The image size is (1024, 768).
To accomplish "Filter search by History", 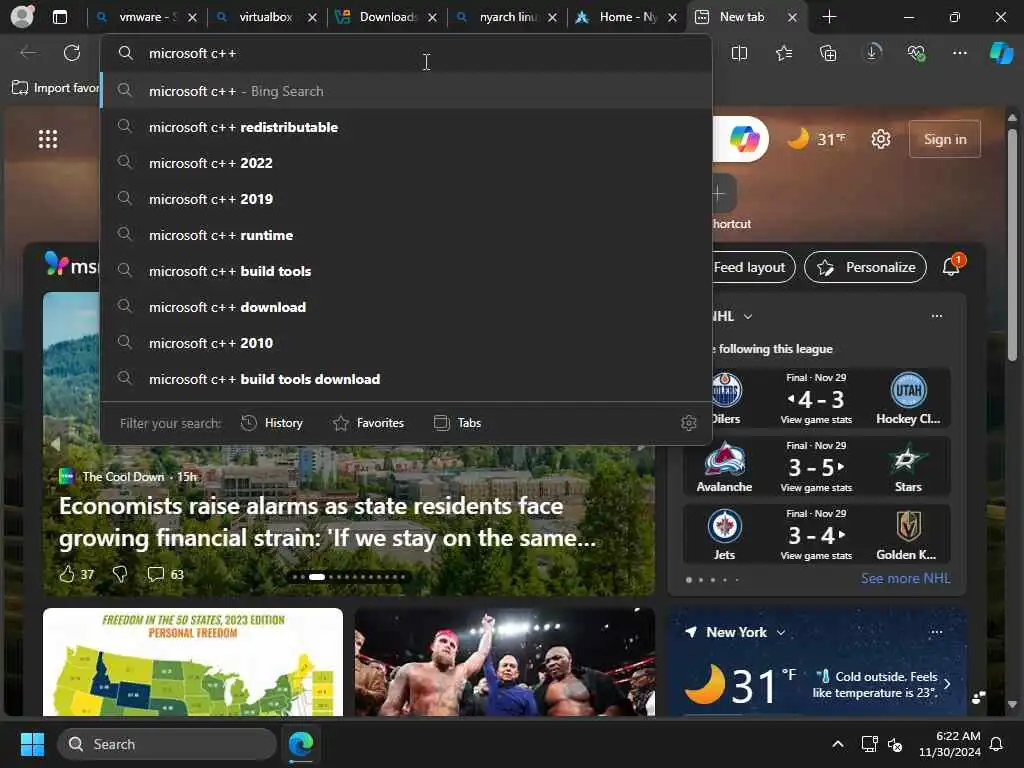I will point(272,423).
